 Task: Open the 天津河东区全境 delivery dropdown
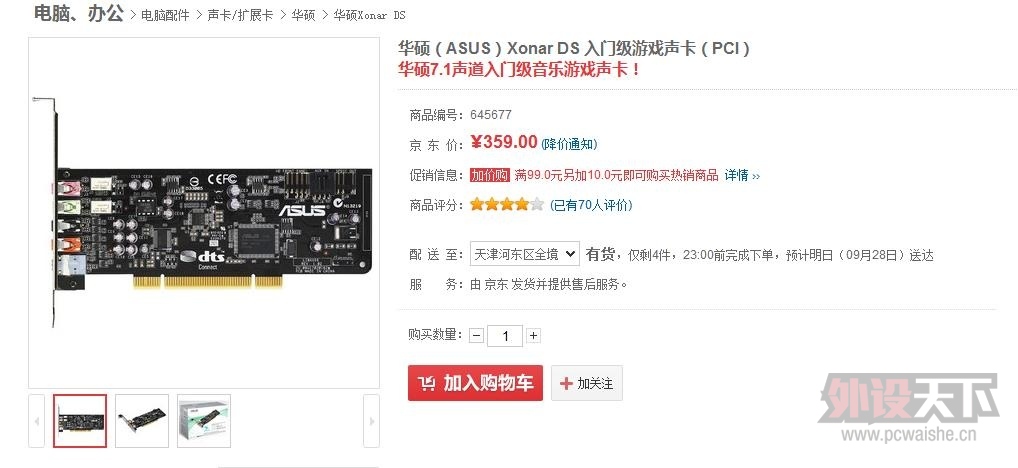(x=525, y=254)
